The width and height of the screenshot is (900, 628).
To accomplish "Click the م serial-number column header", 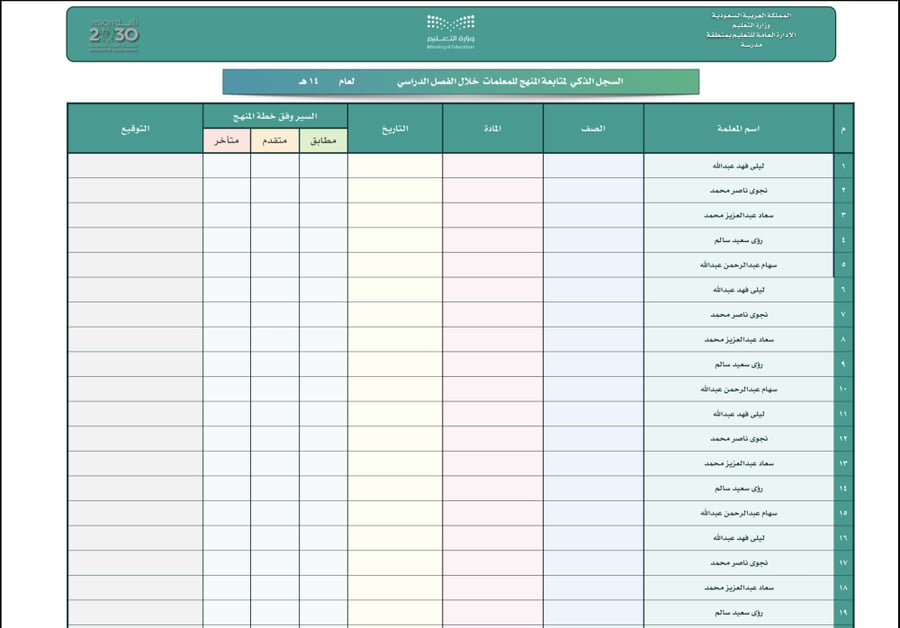I will [843, 129].
